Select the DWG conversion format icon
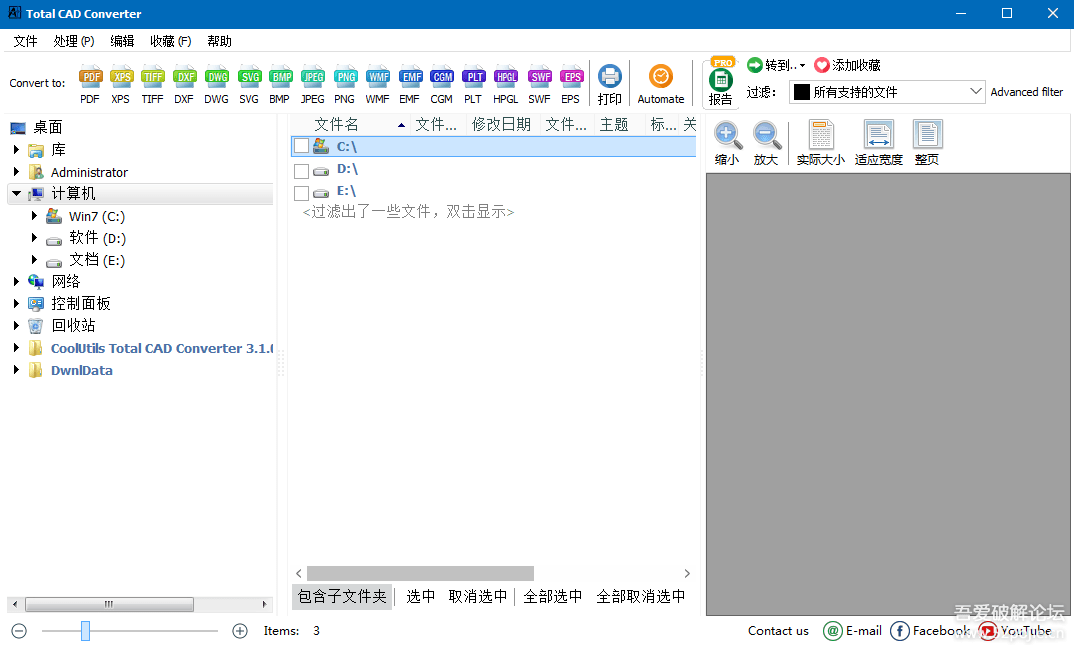The width and height of the screenshot is (1074, 650). point(216,78)
